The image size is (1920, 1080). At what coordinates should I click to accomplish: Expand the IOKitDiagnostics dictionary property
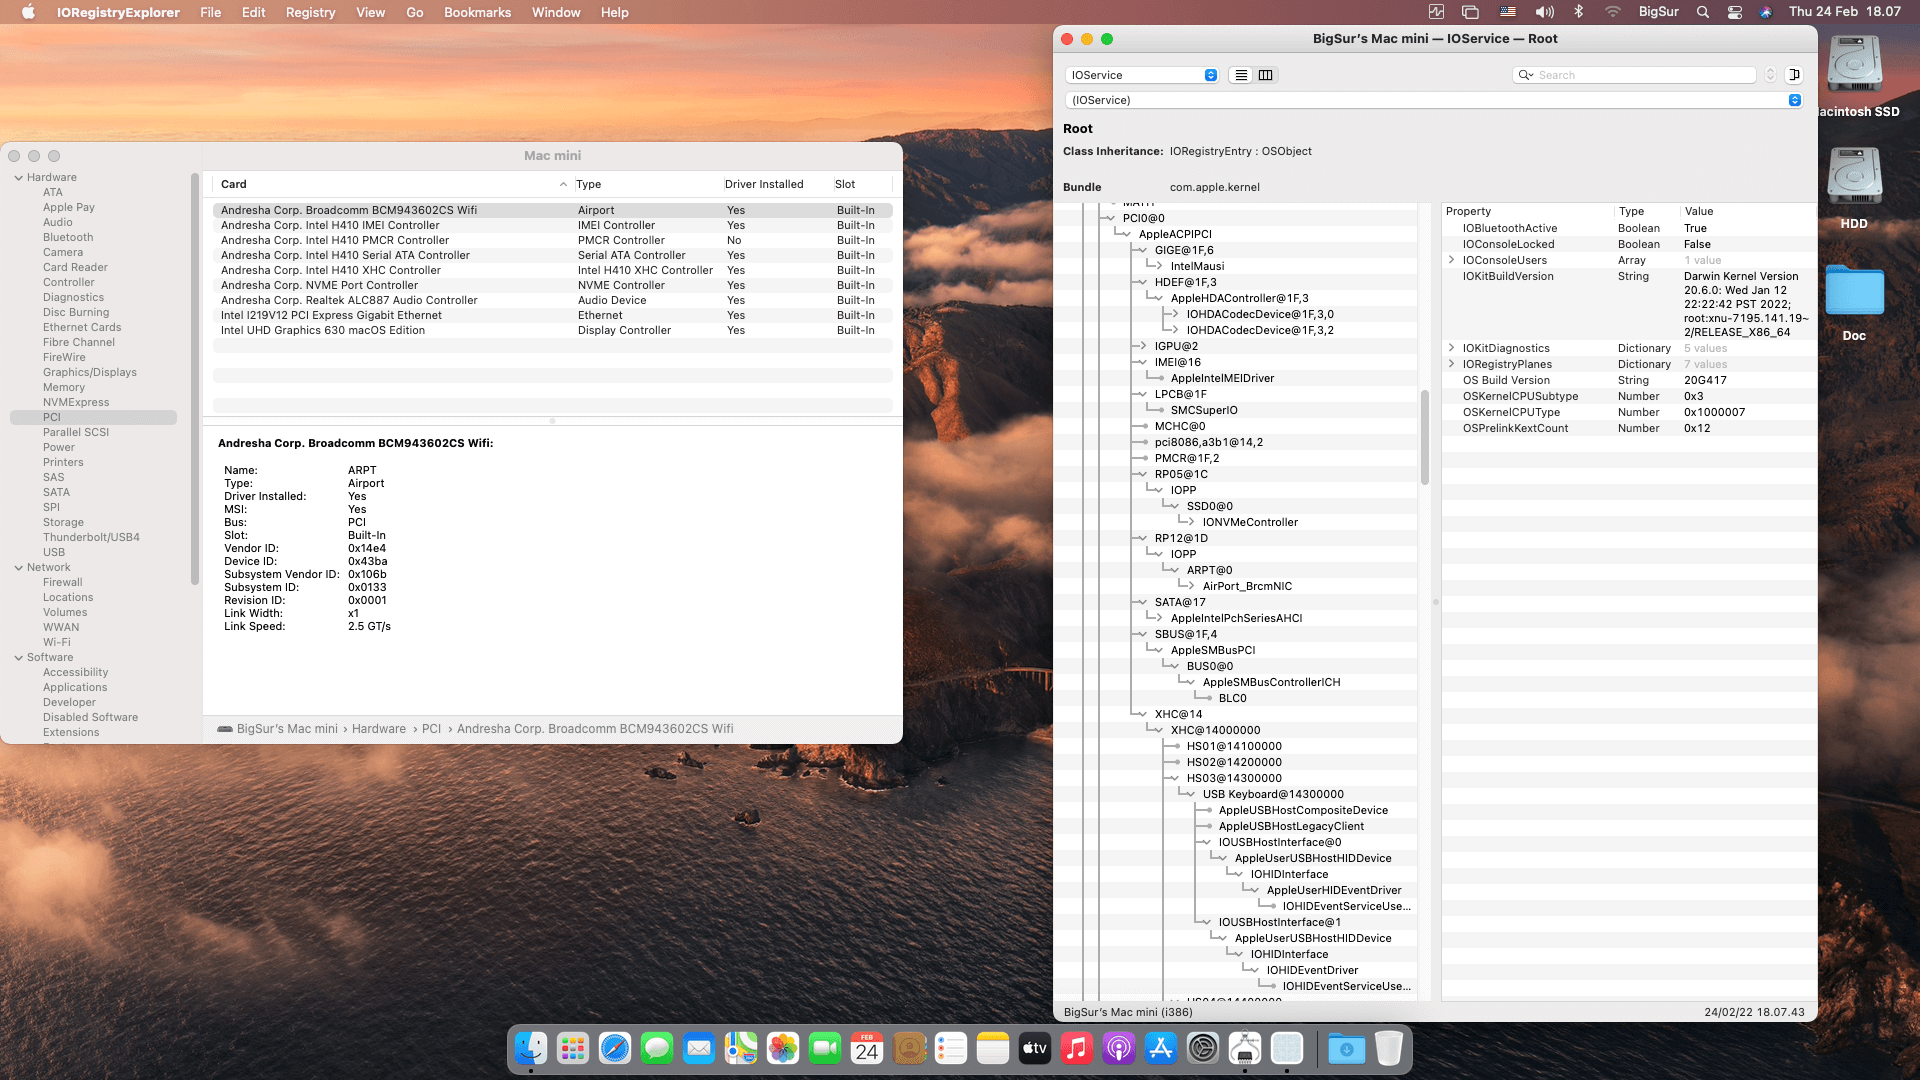coord(1452,348)
